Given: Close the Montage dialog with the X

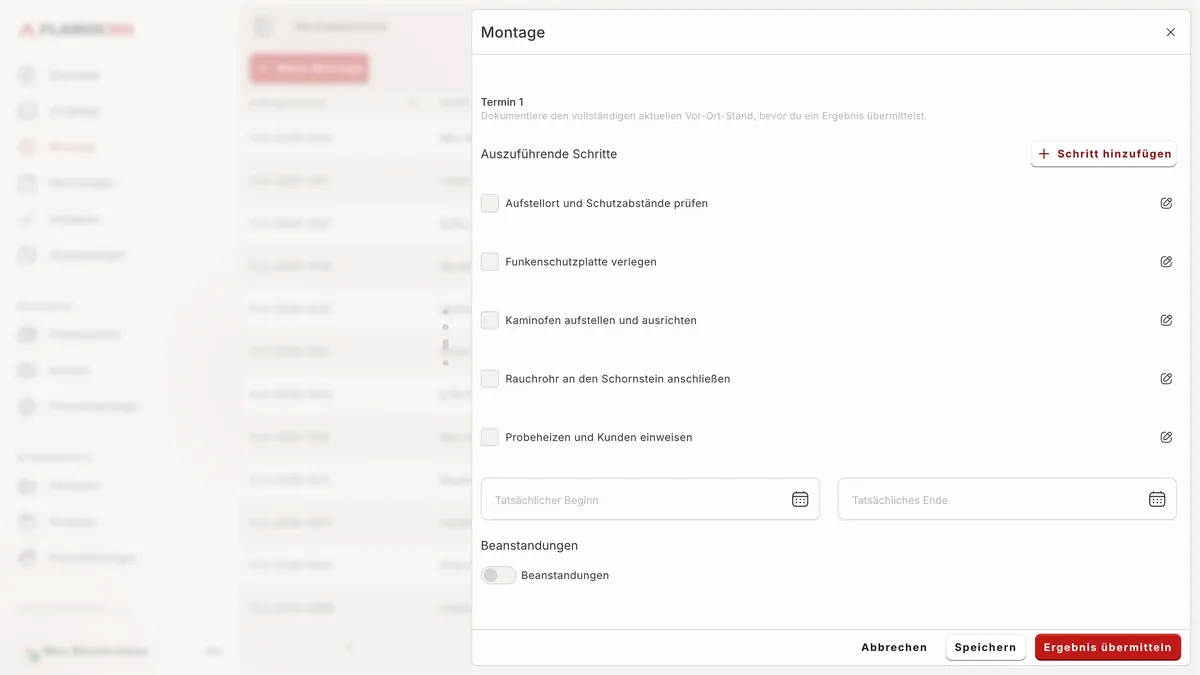Looking at the screenshot, I should coord(1170,32).
